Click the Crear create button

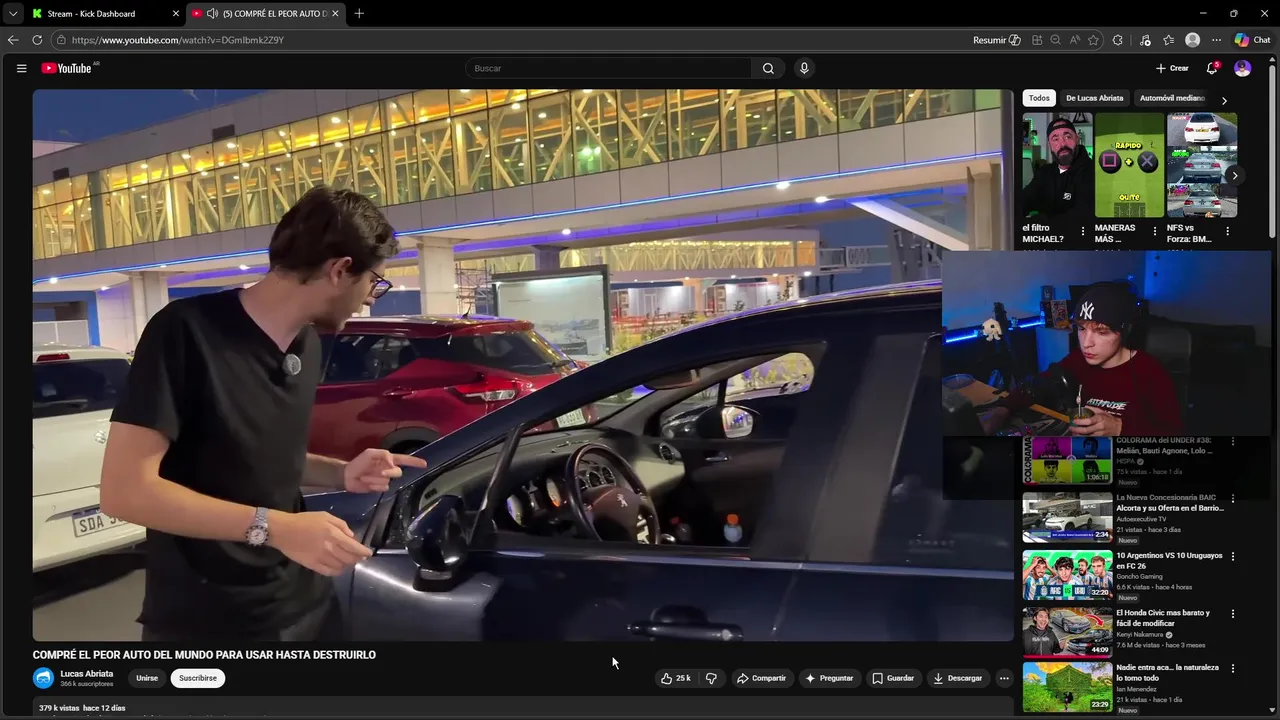[1172, 68]
